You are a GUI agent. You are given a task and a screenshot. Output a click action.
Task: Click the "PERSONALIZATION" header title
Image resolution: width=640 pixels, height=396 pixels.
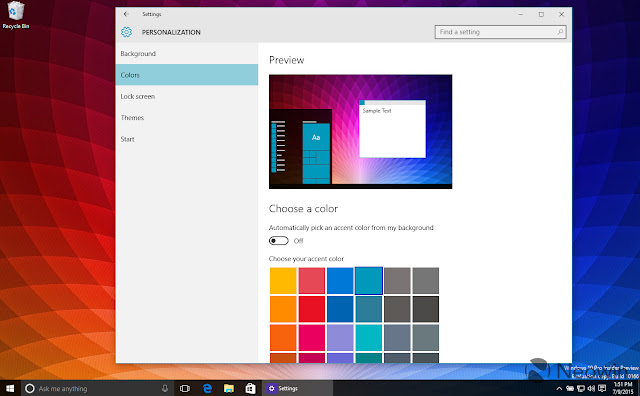(x=171, y=32)
